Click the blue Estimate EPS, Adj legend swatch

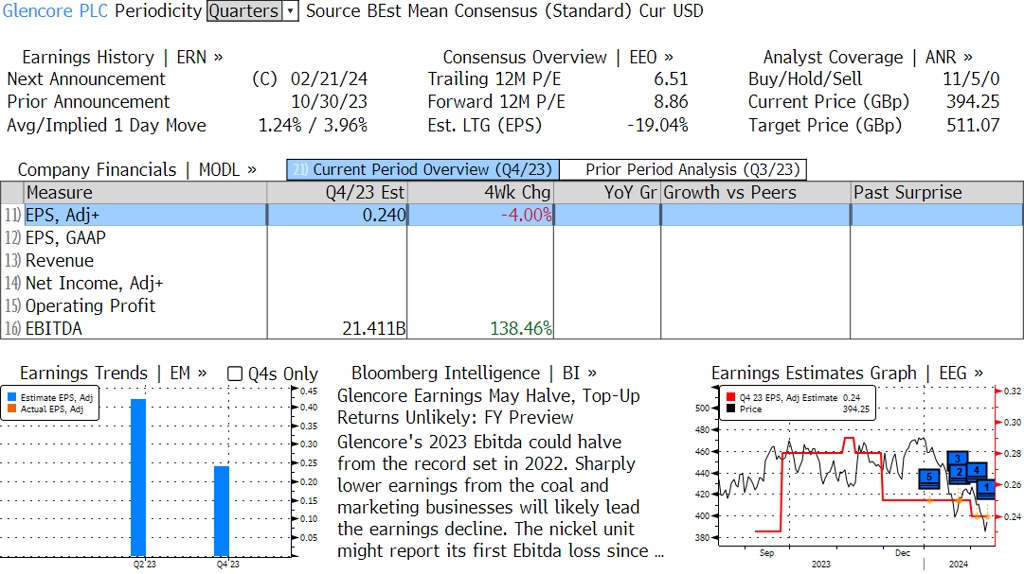coord(12,397)
